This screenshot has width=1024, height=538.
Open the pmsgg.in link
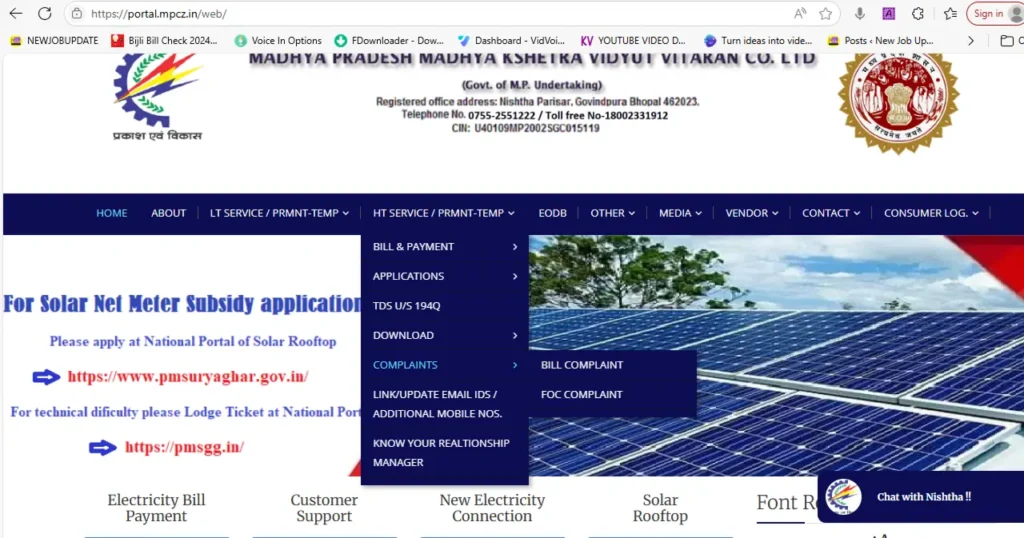(x=184, y=447)
